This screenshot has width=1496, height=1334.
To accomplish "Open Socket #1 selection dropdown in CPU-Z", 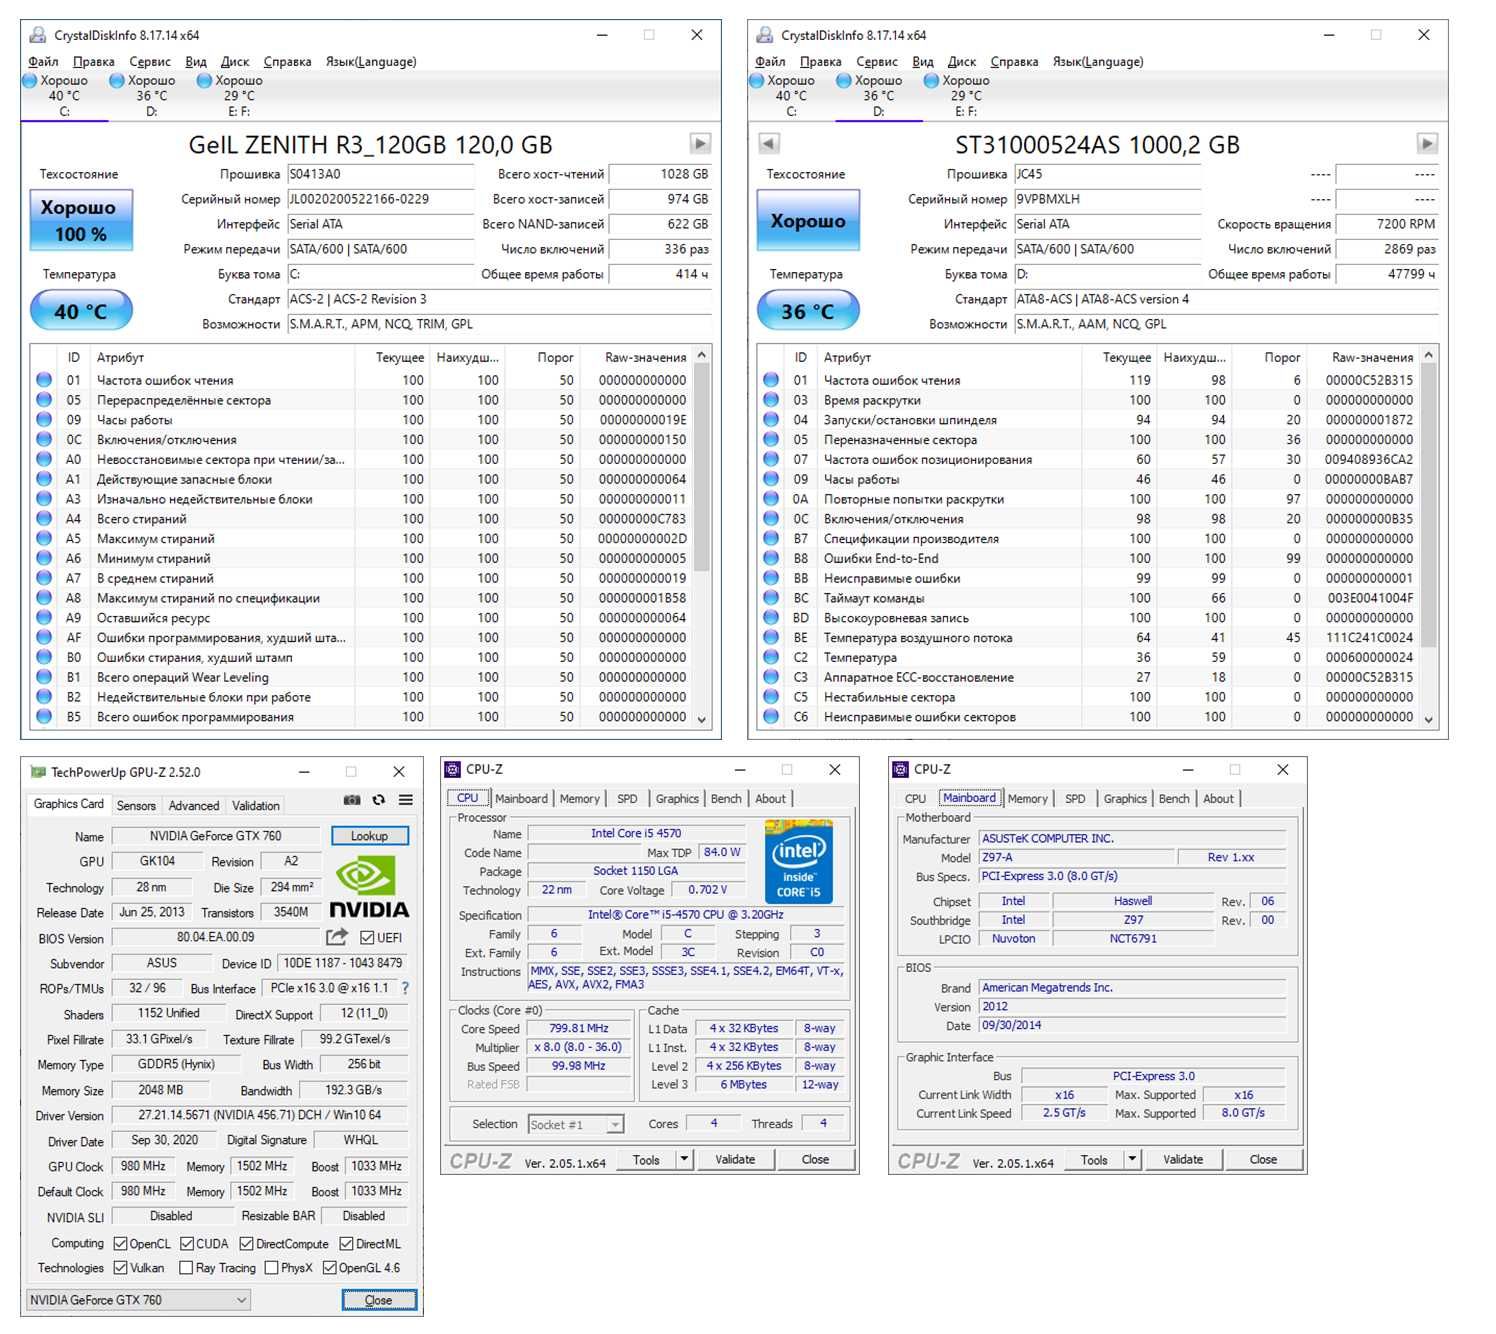I will [x=576, y=1125].
